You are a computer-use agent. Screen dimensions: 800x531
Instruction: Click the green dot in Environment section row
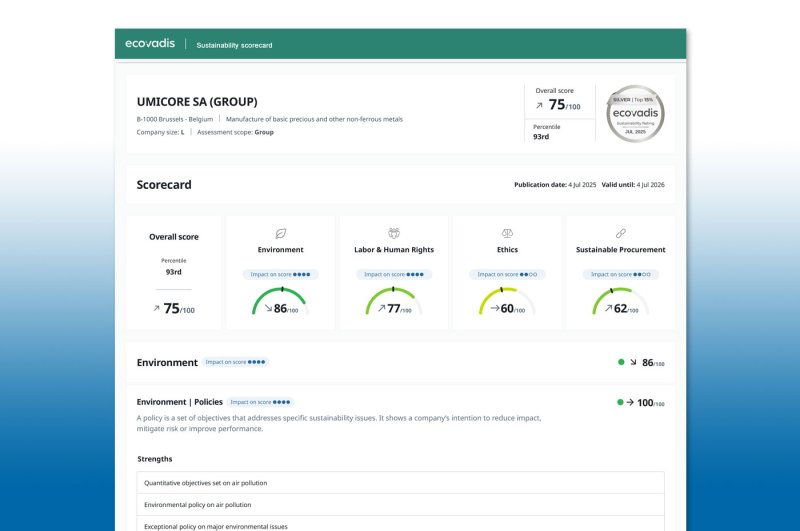coord(621,362)
